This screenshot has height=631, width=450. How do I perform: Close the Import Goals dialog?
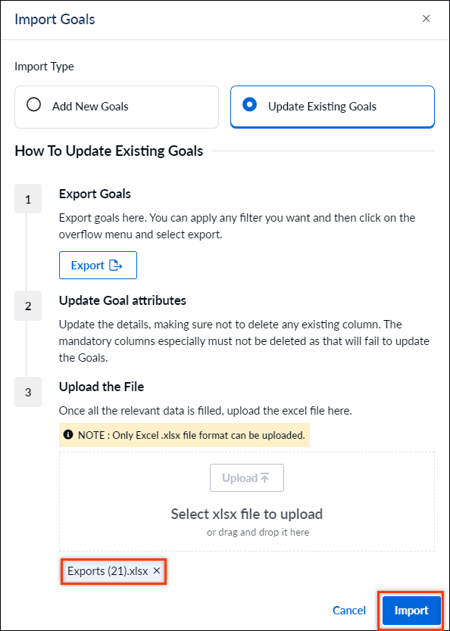(426, 19)
